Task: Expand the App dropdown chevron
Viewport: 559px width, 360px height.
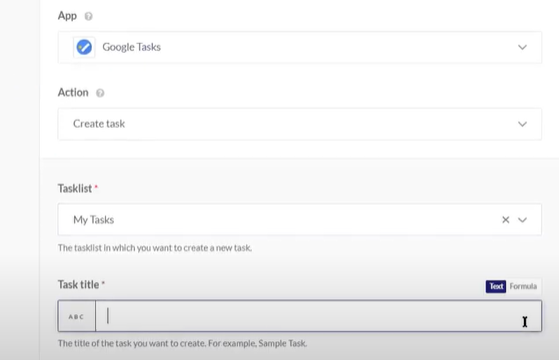Action: click(x=522, y=47)
